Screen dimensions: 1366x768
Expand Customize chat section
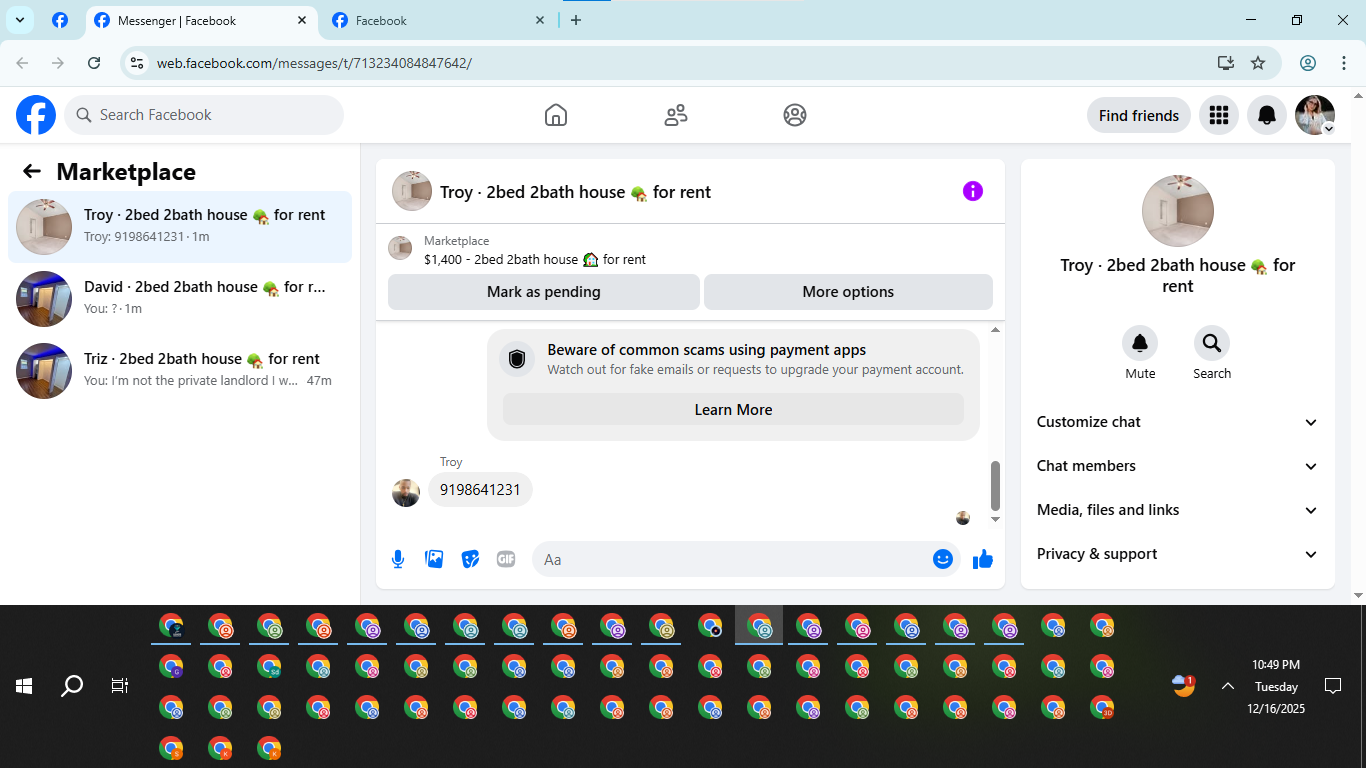[x=1178, y=422]
